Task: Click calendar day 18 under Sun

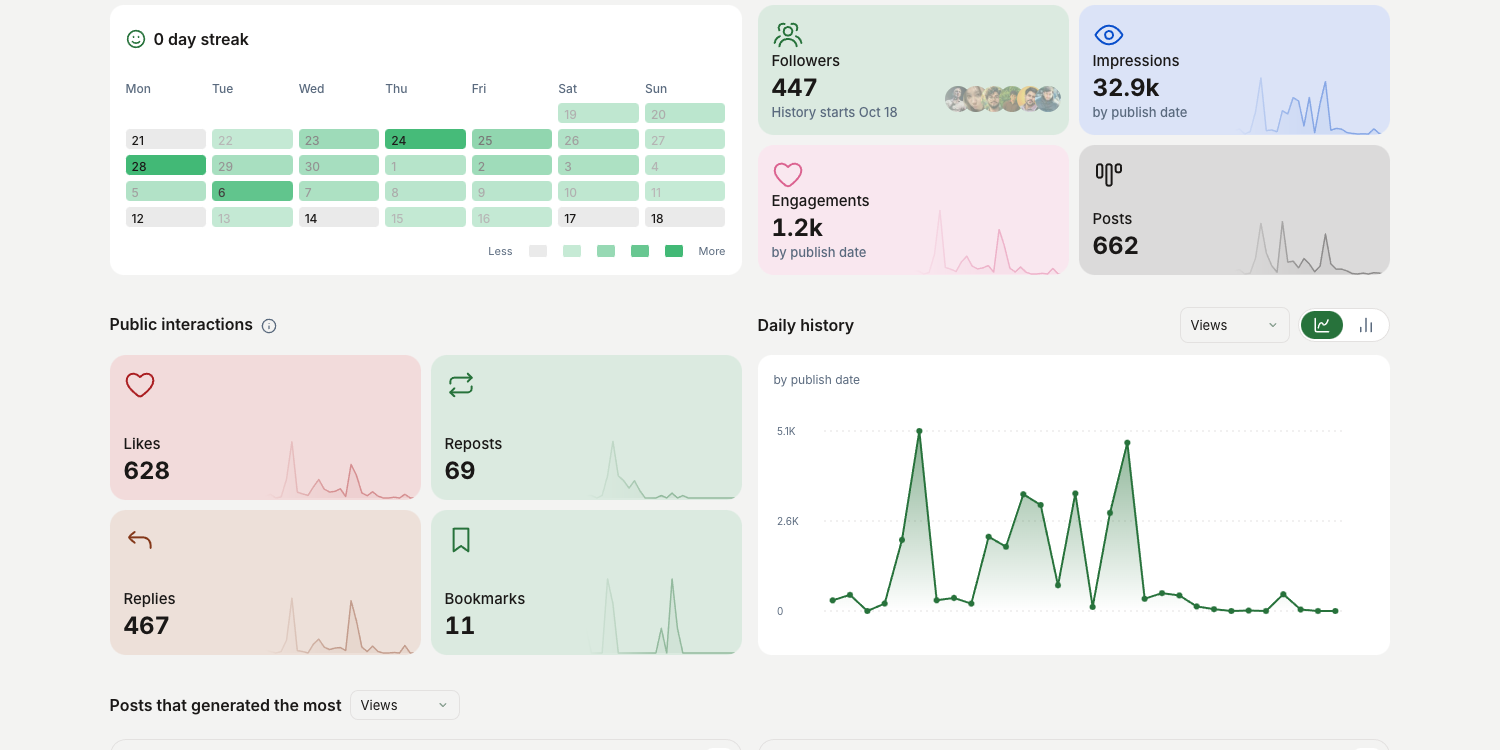Action: tap(685, 218)
